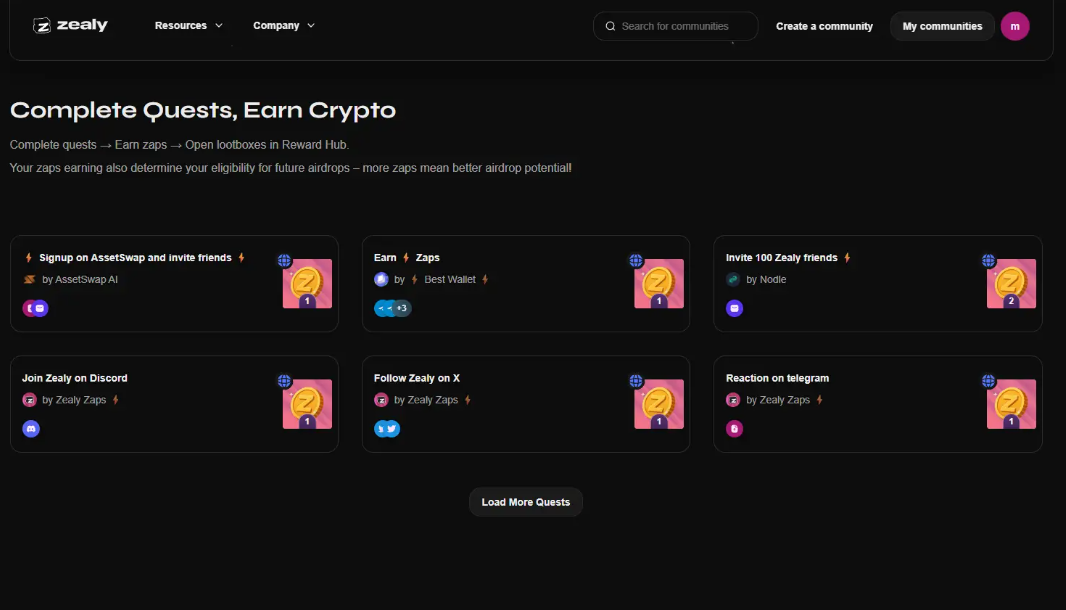This screenshot has height=610, width=1066.
Task: Click 'by AssetSwap AI' author text
Action: (80, 279)
